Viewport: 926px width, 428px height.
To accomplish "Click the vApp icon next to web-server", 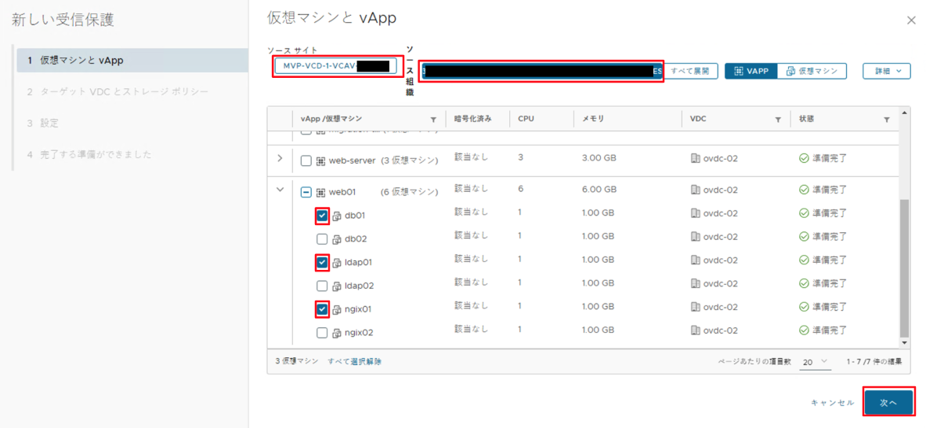I will [x=321, y=161].
